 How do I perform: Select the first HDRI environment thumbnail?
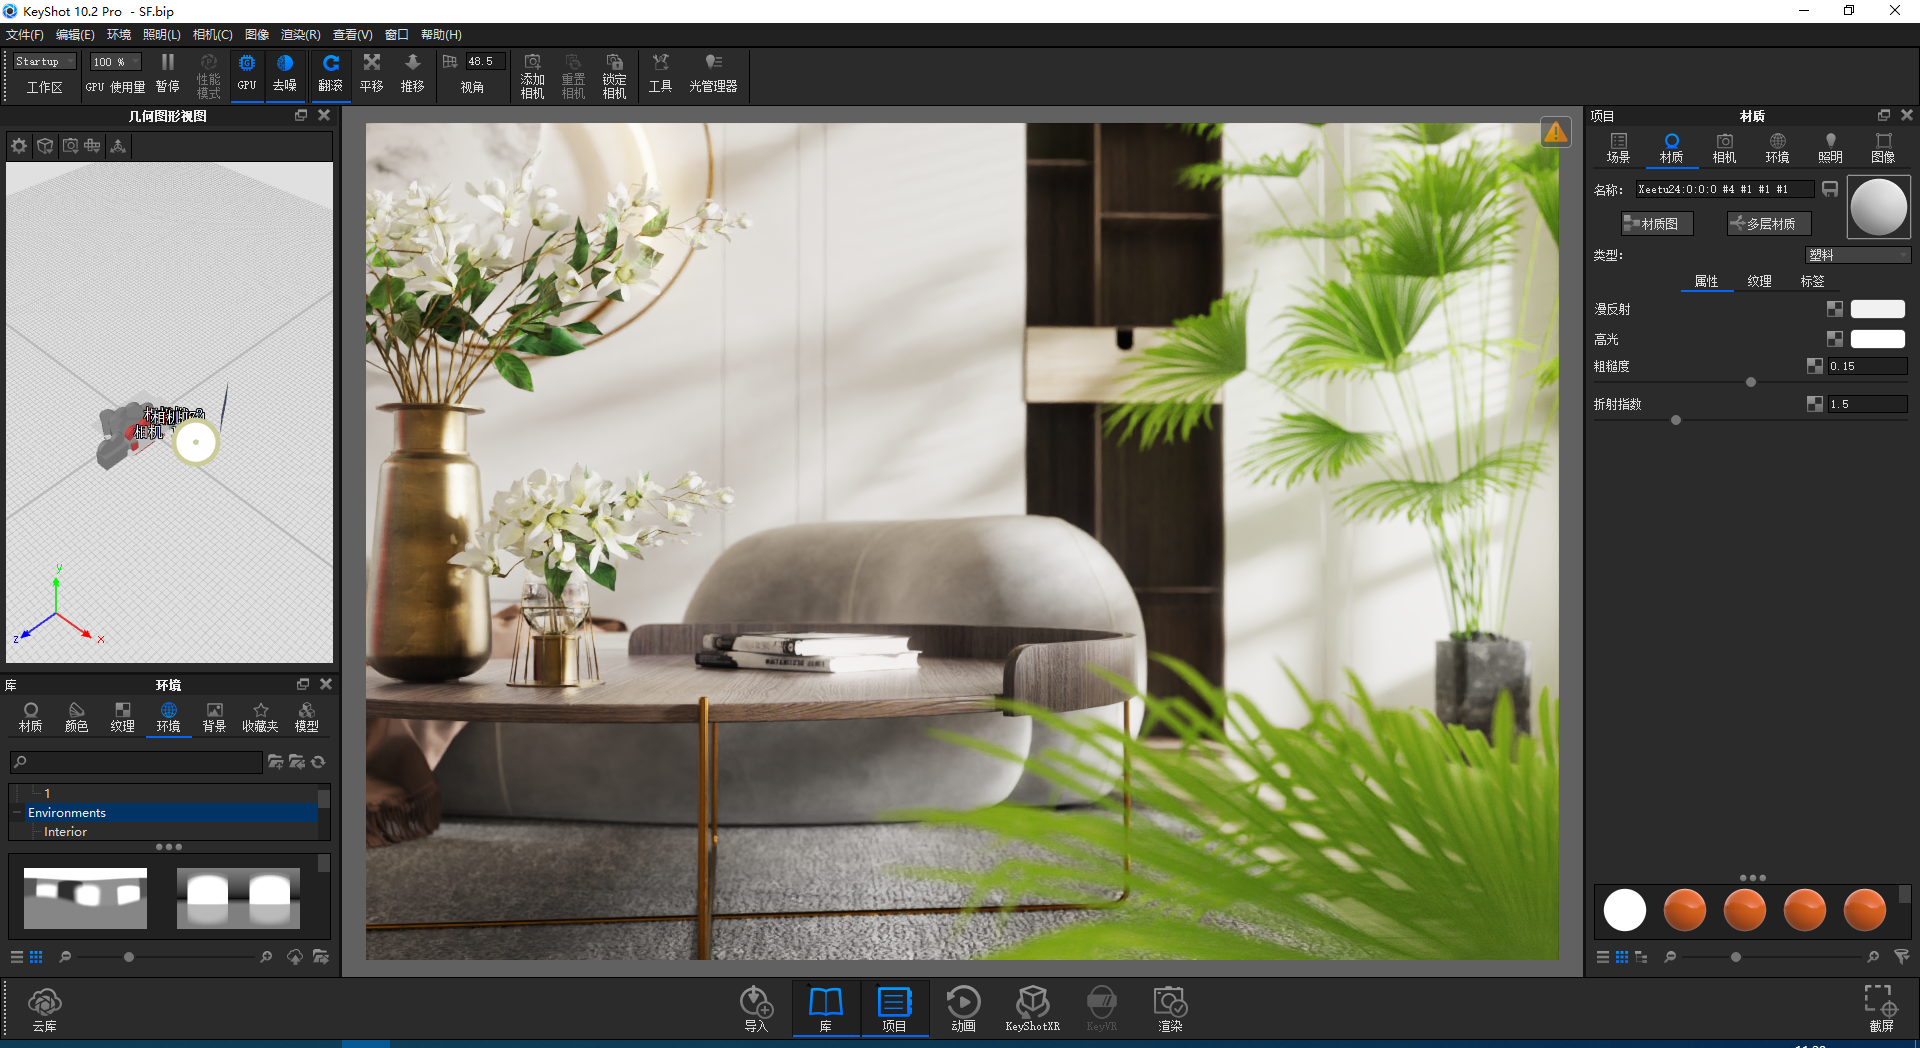click(x=85, y=898)
